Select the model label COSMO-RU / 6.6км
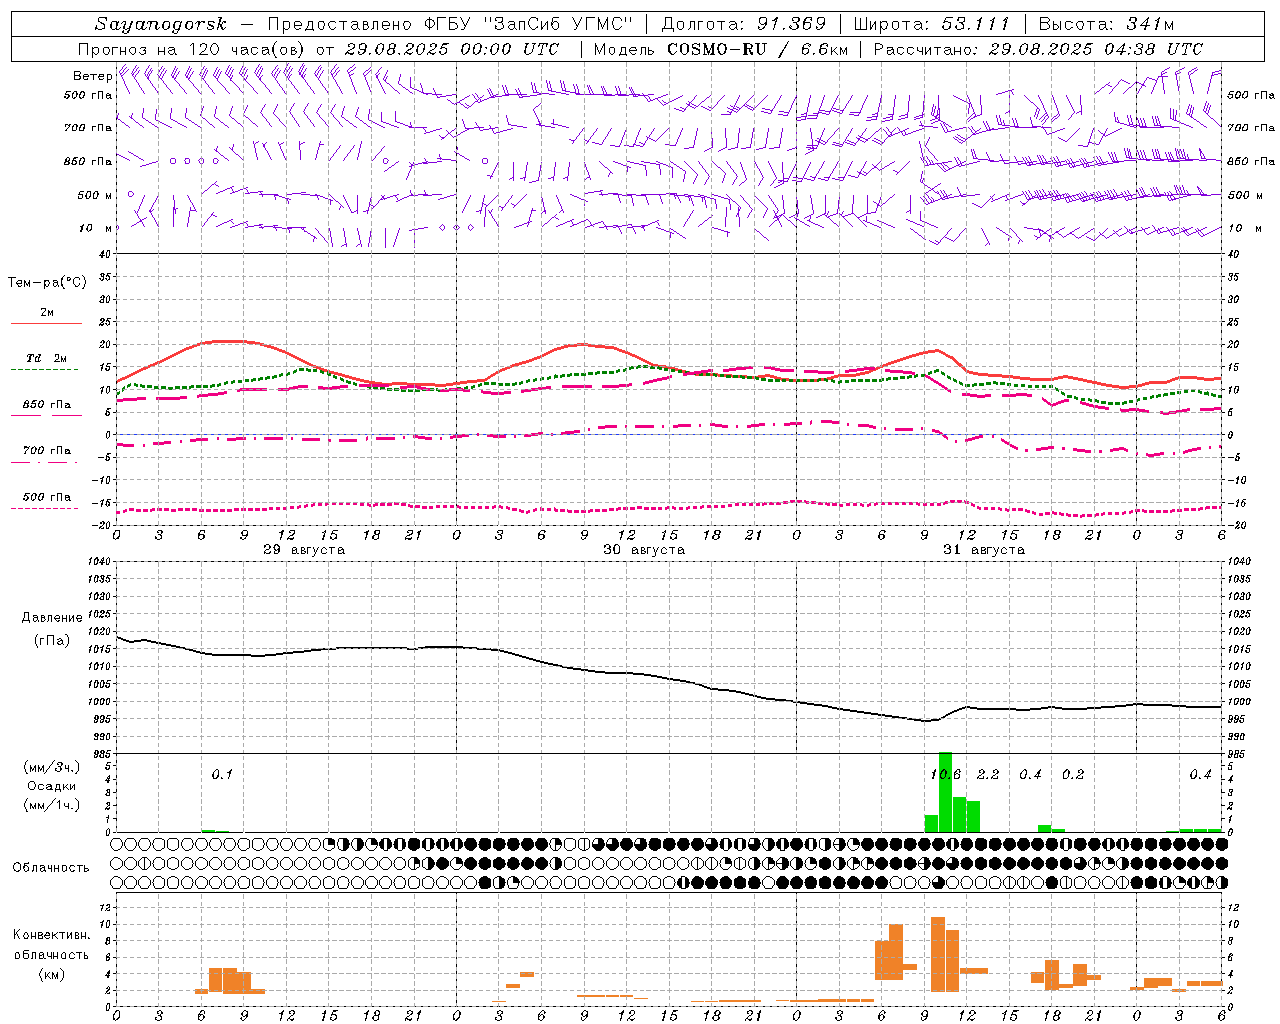 point(757,49)
